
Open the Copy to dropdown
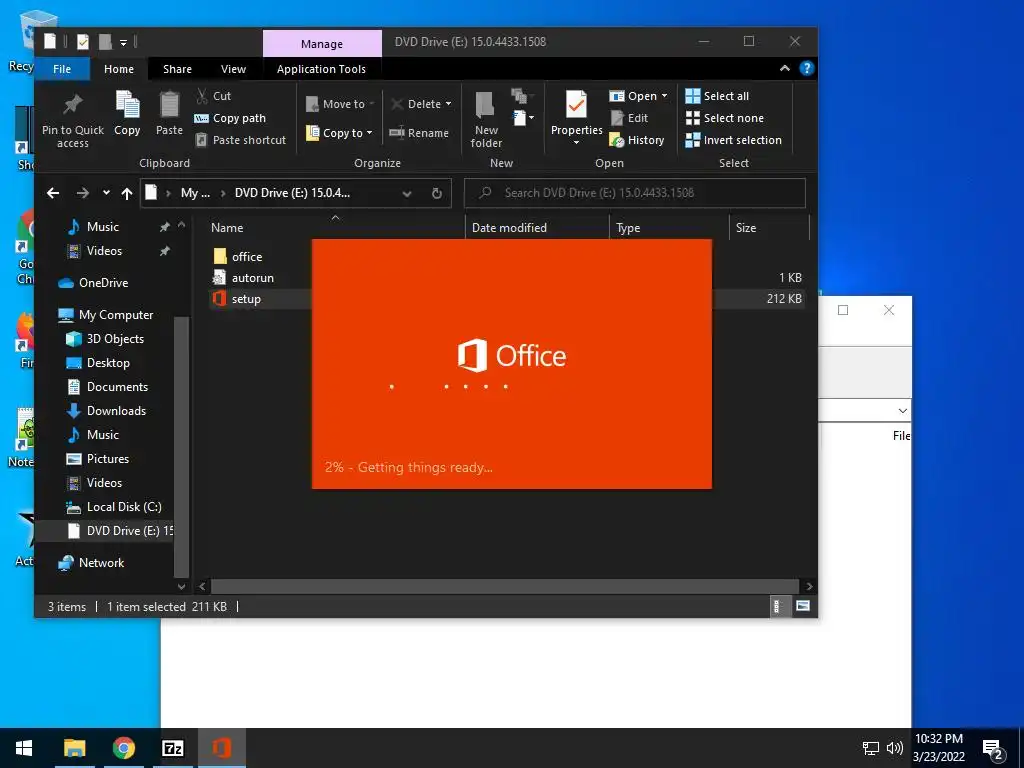[x=340, y=133]
